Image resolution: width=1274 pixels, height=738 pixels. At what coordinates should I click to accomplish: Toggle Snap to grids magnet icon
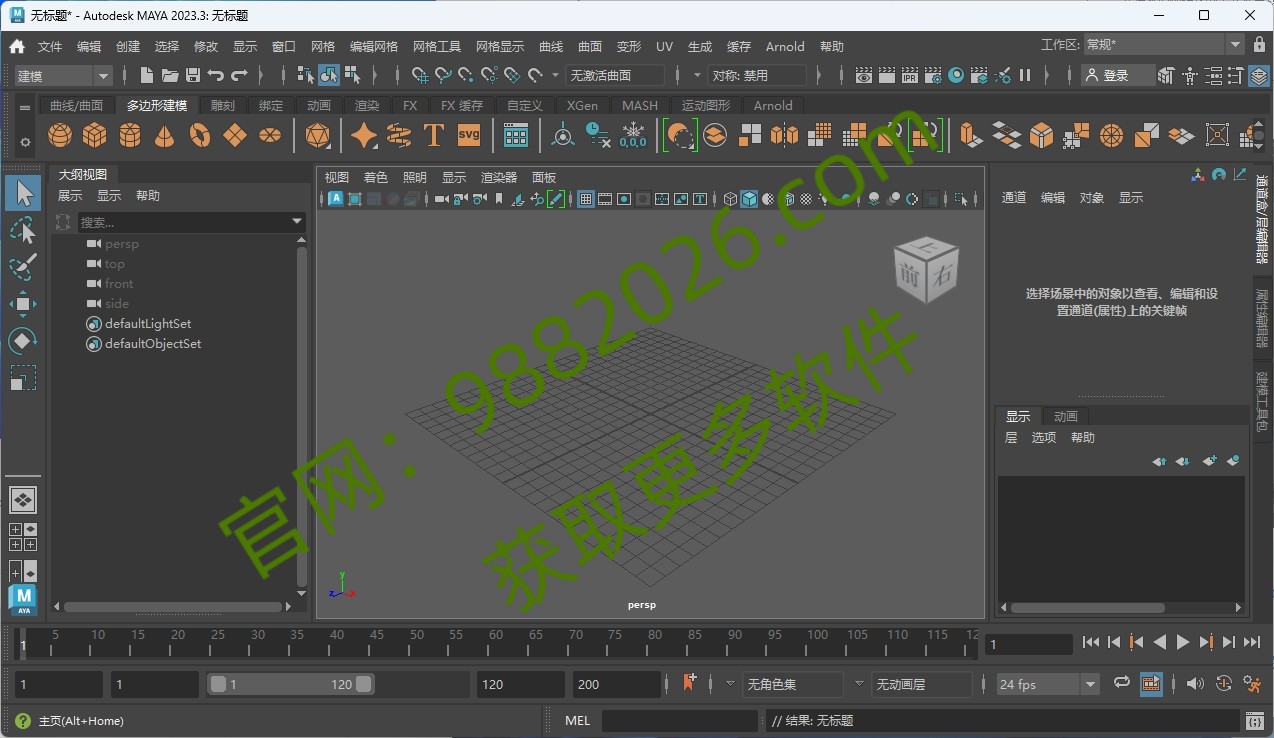(x=421, y=75)
